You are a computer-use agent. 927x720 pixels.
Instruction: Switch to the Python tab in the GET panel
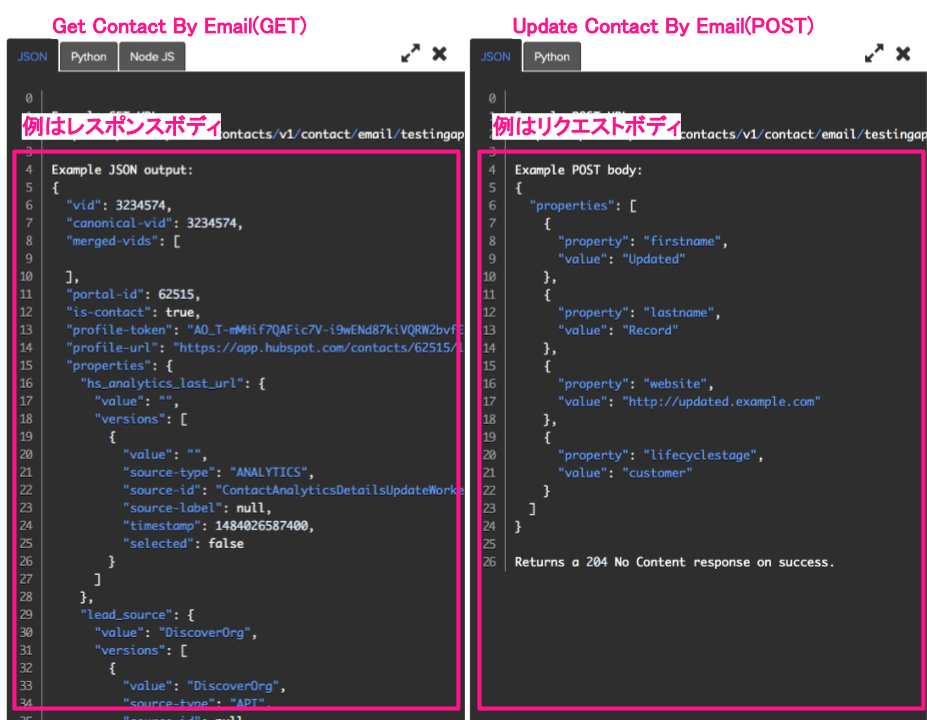88,57
